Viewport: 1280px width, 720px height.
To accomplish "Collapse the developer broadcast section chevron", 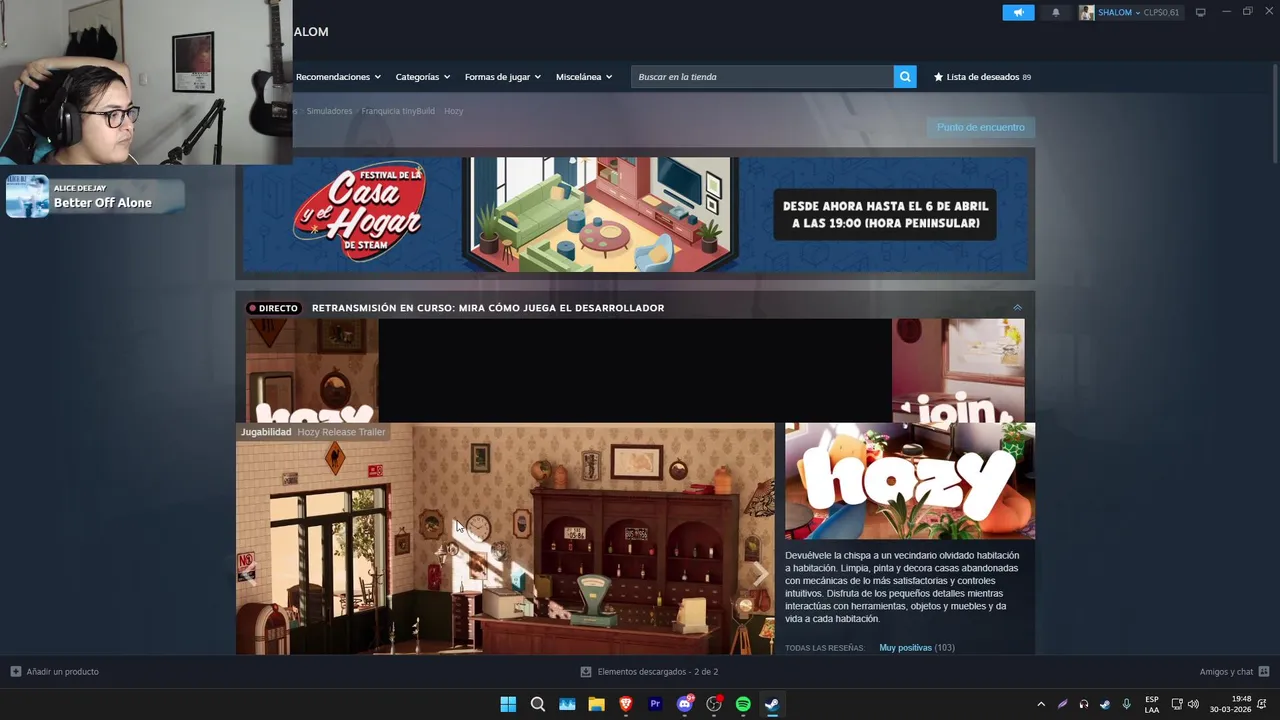I will point(1017,308).
